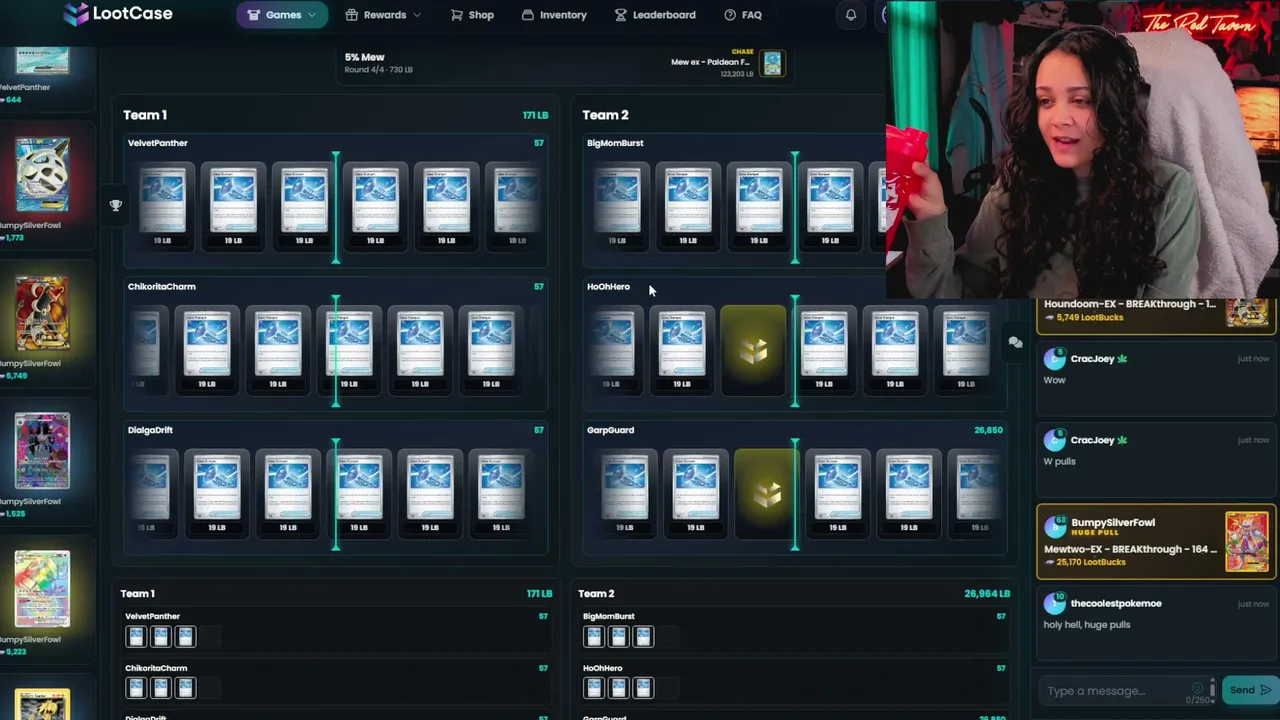
Task: Open the Mewtwo-EX huge pull card image
Action: (1247, 542)
